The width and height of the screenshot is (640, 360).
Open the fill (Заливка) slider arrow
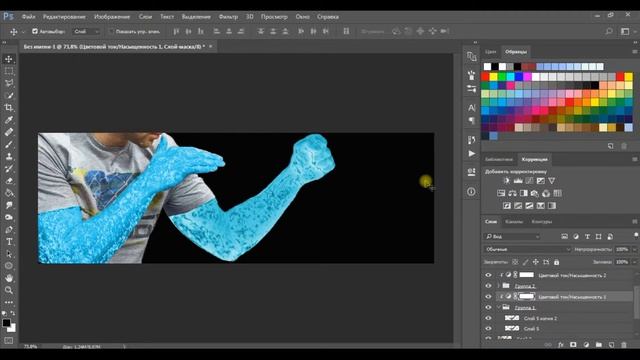click(634, 262)
